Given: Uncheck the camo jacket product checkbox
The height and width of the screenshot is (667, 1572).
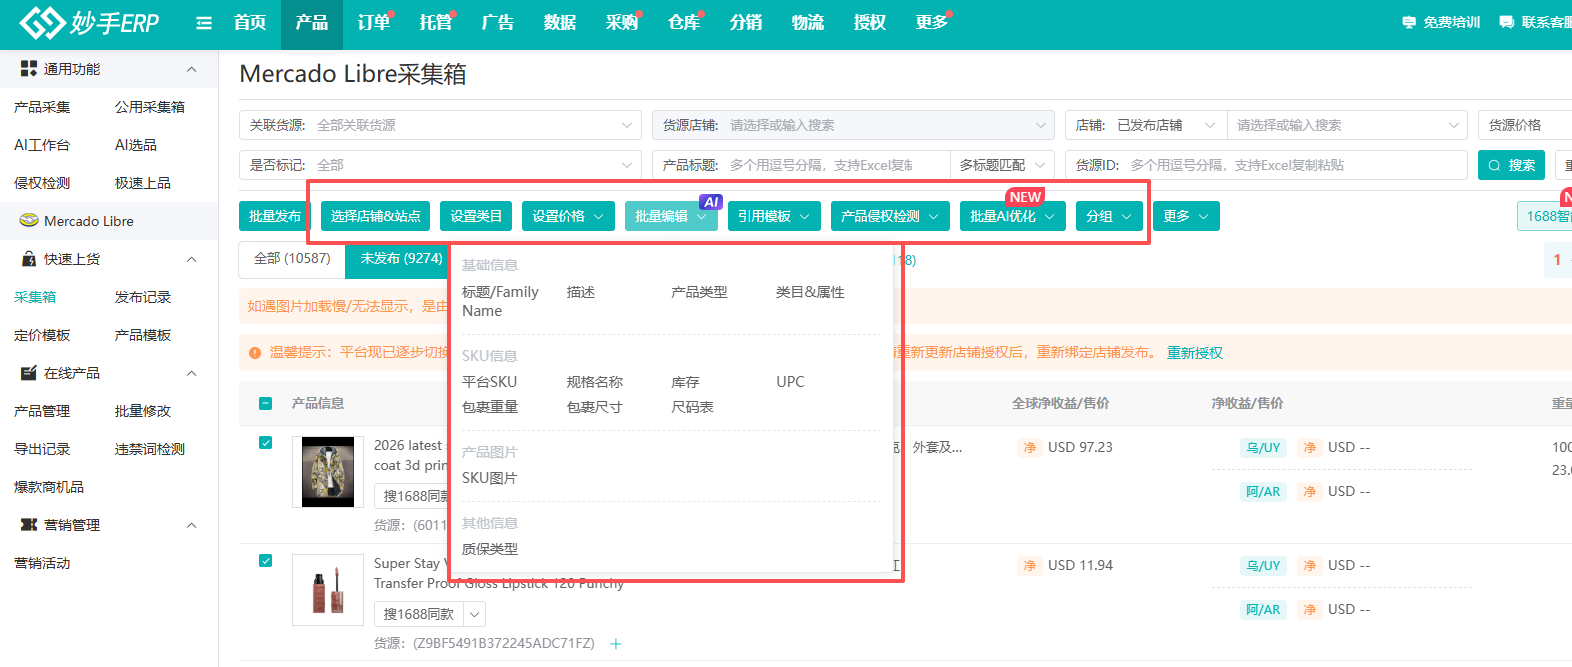Looking at the screenshot, I should click(266, 443).
